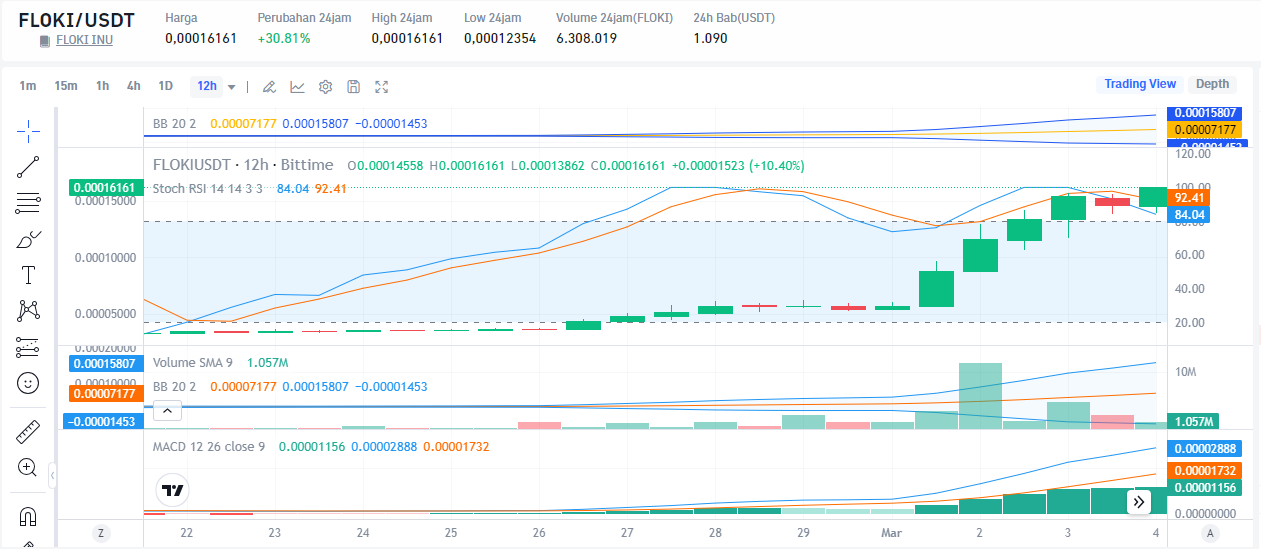Click the 6.308.019 volume value
1261x549 pixels.
pos(586,38)
